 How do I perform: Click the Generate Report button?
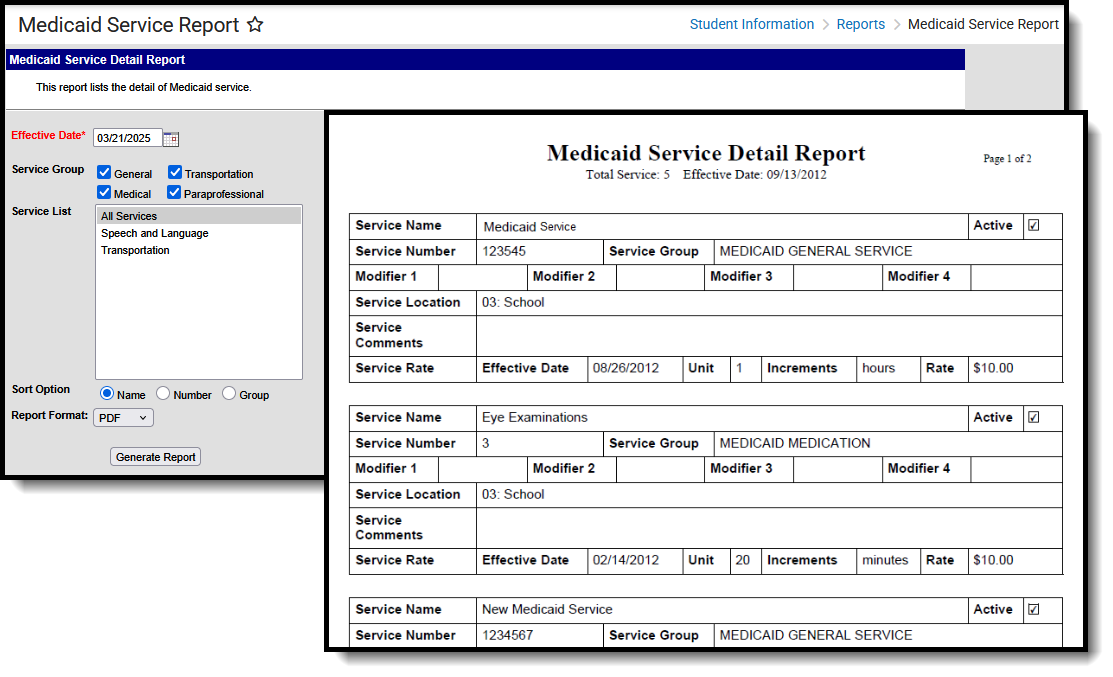click(x=155, y=457)
